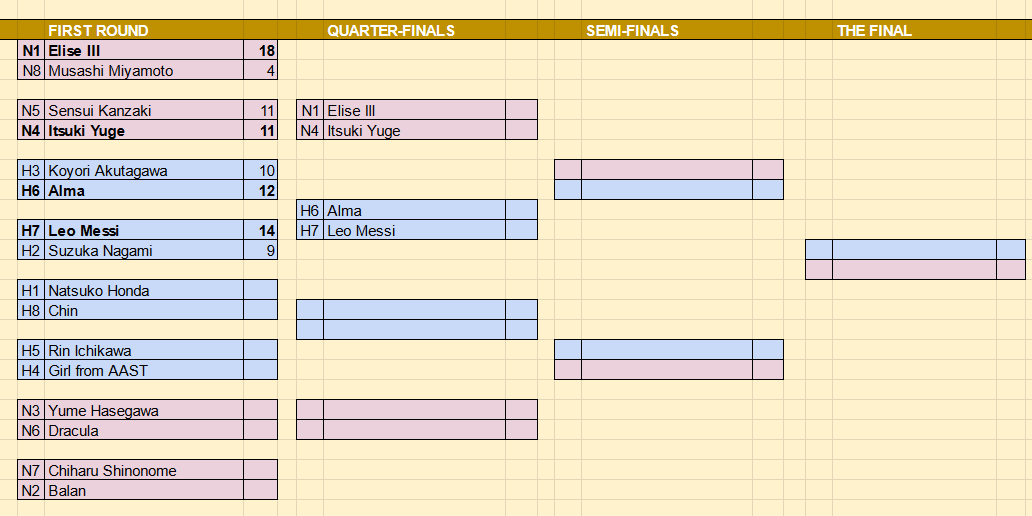Click the empty score cell for Rin Ichikawa
The width and height of the screenshot is (1032, 516).
[x=260, y=350]
